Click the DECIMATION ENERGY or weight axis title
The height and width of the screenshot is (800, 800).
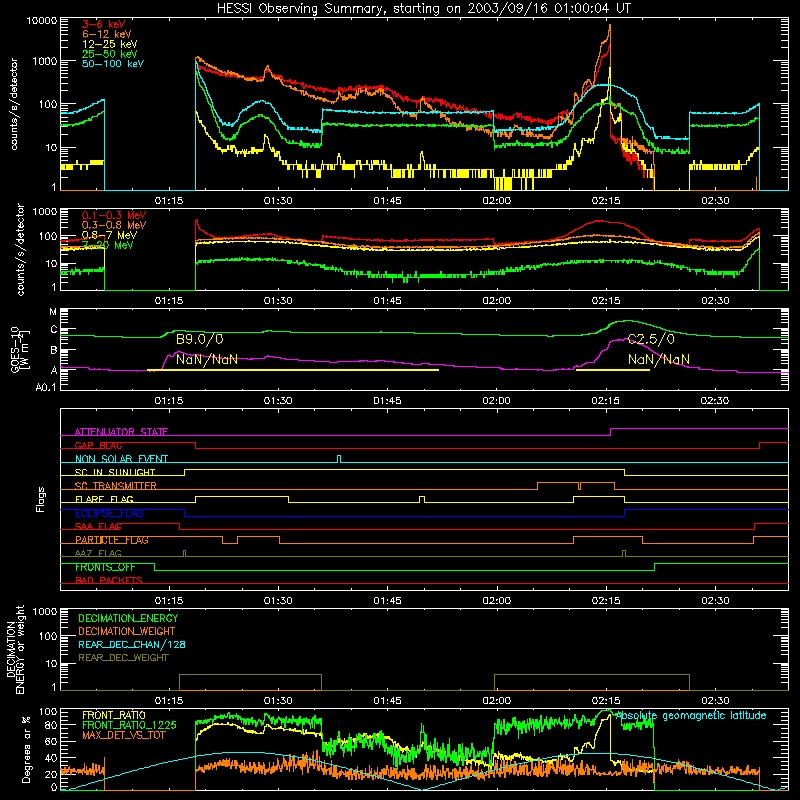tap(15, 649)
